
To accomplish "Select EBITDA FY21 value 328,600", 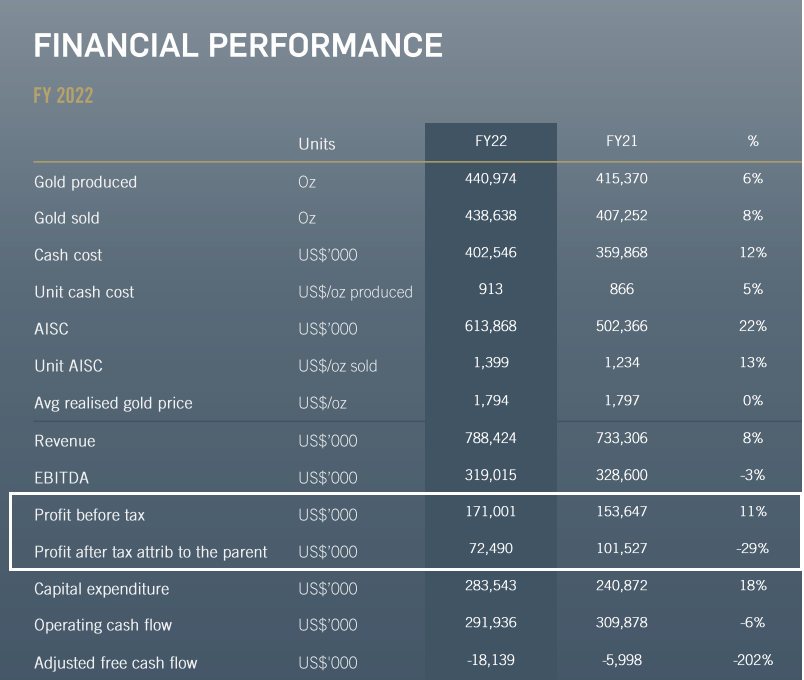I will tap(621, 475).
